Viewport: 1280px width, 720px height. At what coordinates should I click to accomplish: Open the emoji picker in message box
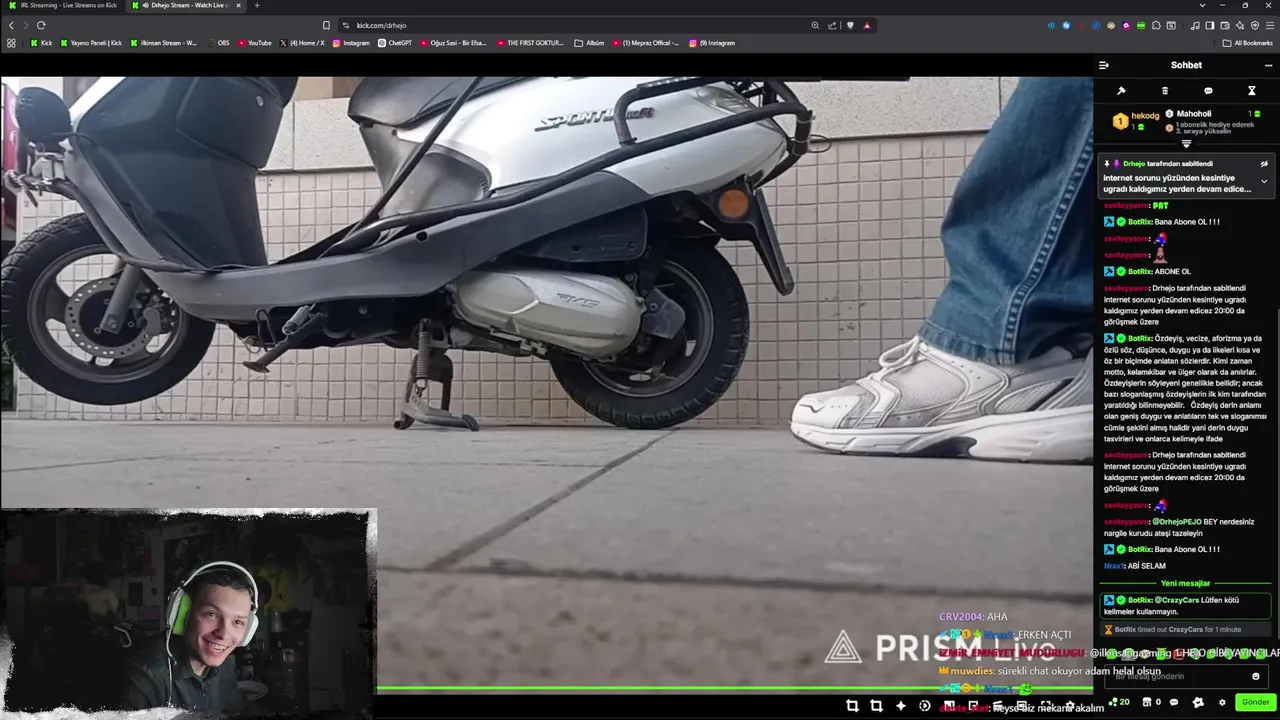[1256, 676]
